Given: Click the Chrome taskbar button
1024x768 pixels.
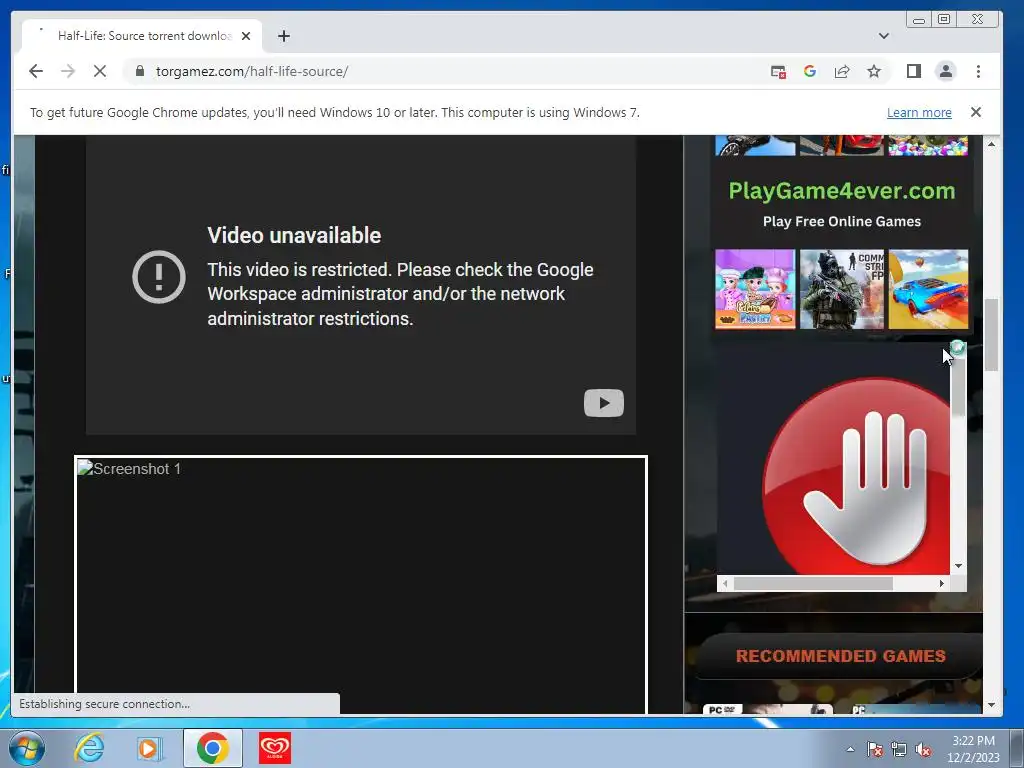Looking at the screenshot, I should click(212, 748).
